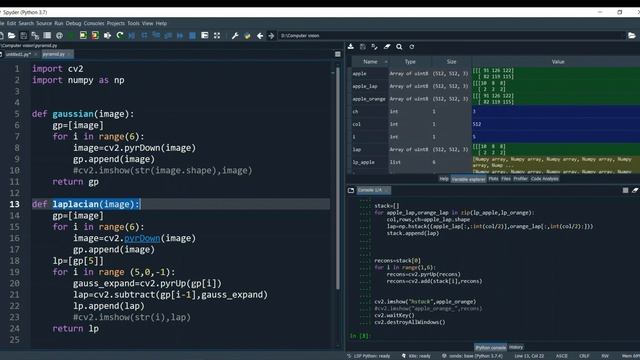Click the LSP Python ready status entry
The width and height of the screenshot is (640, 360).
click(369, 356)
